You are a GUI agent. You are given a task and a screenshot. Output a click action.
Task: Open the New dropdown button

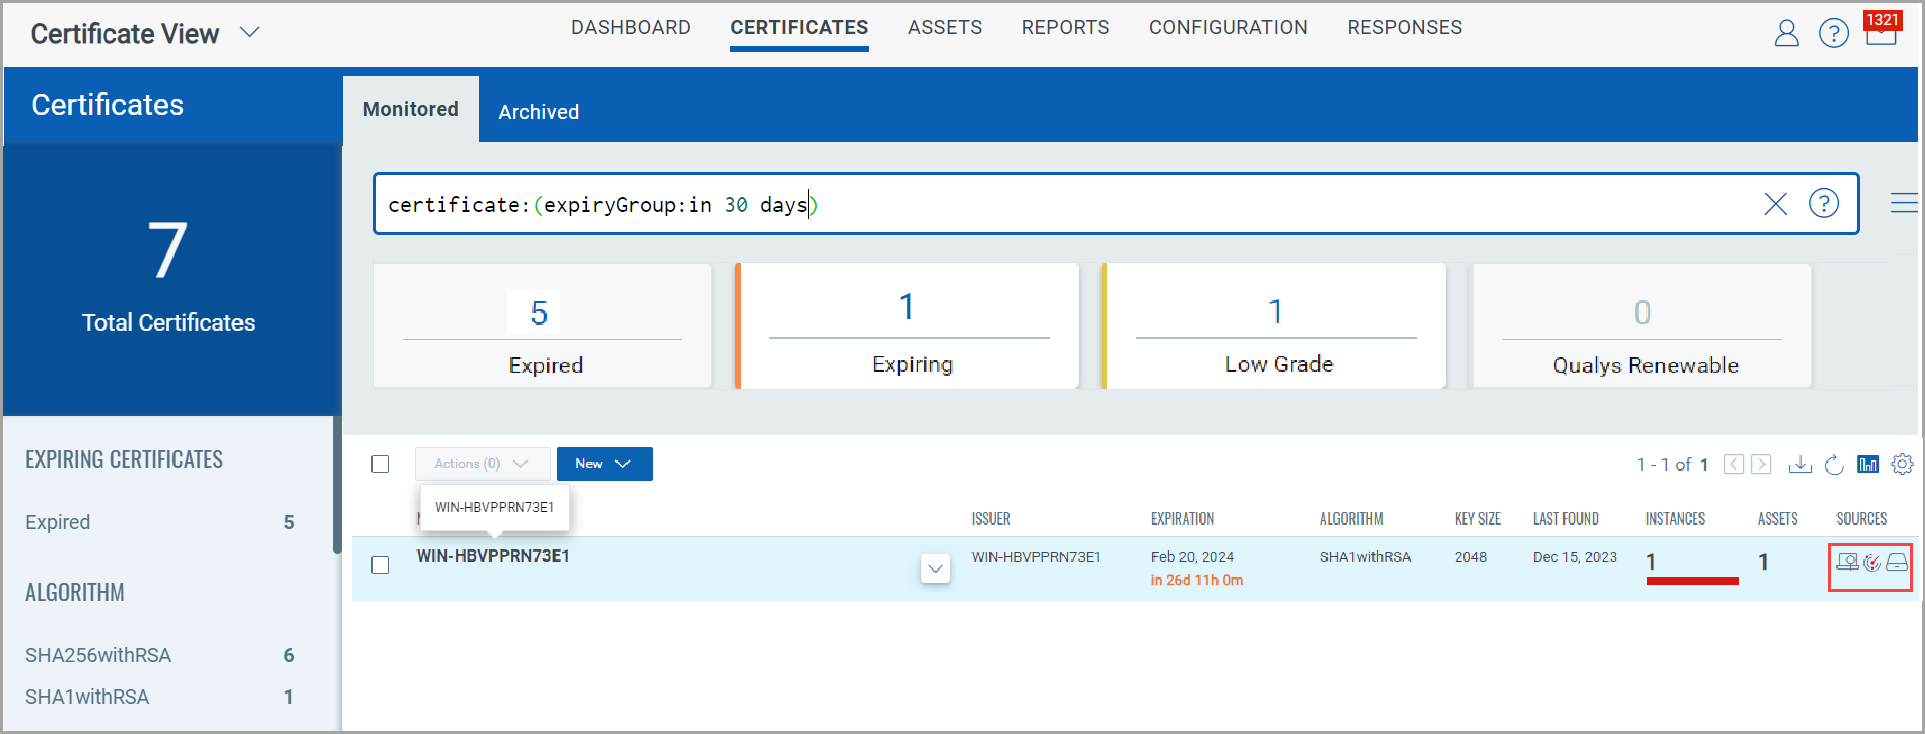click(x=604, y=464)
